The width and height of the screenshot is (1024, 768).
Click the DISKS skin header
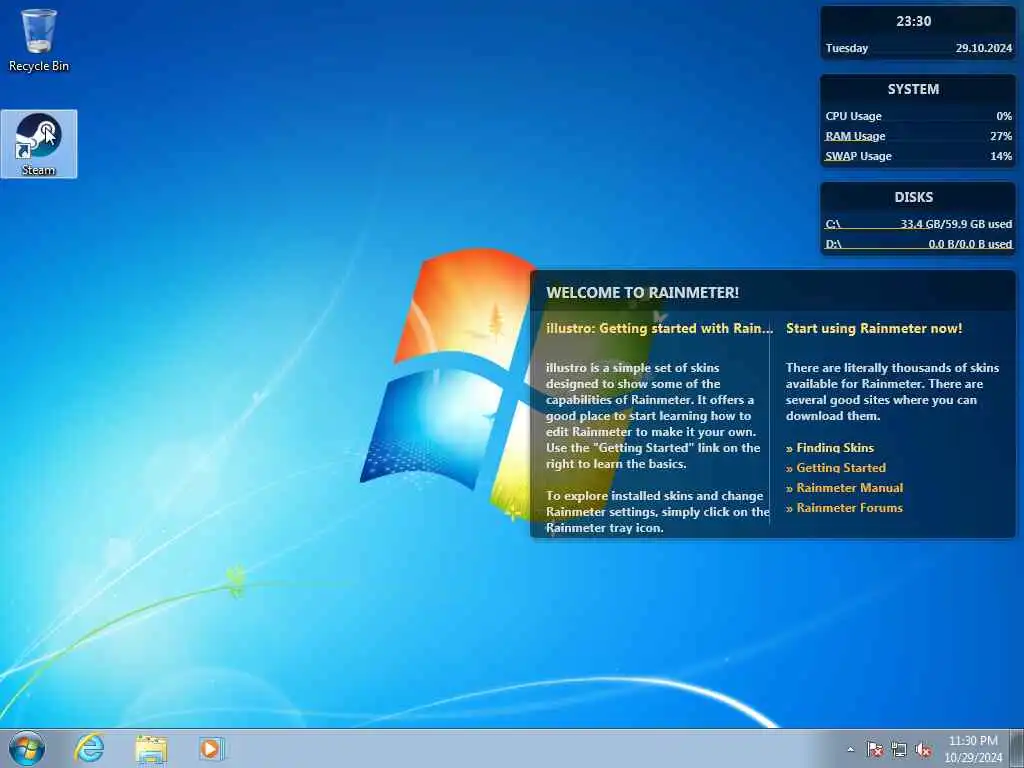point(914,197)
